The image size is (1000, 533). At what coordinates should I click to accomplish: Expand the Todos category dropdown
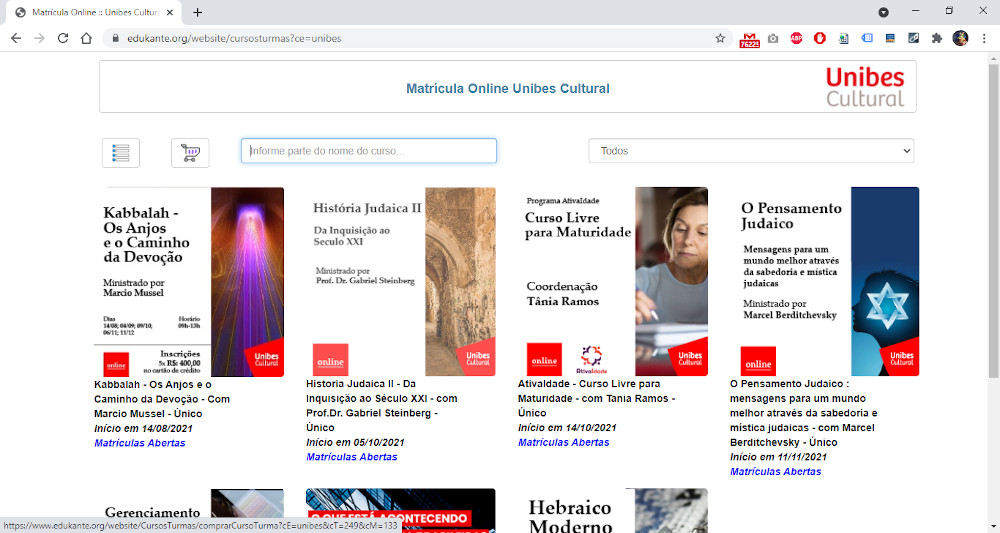point(751,151)
